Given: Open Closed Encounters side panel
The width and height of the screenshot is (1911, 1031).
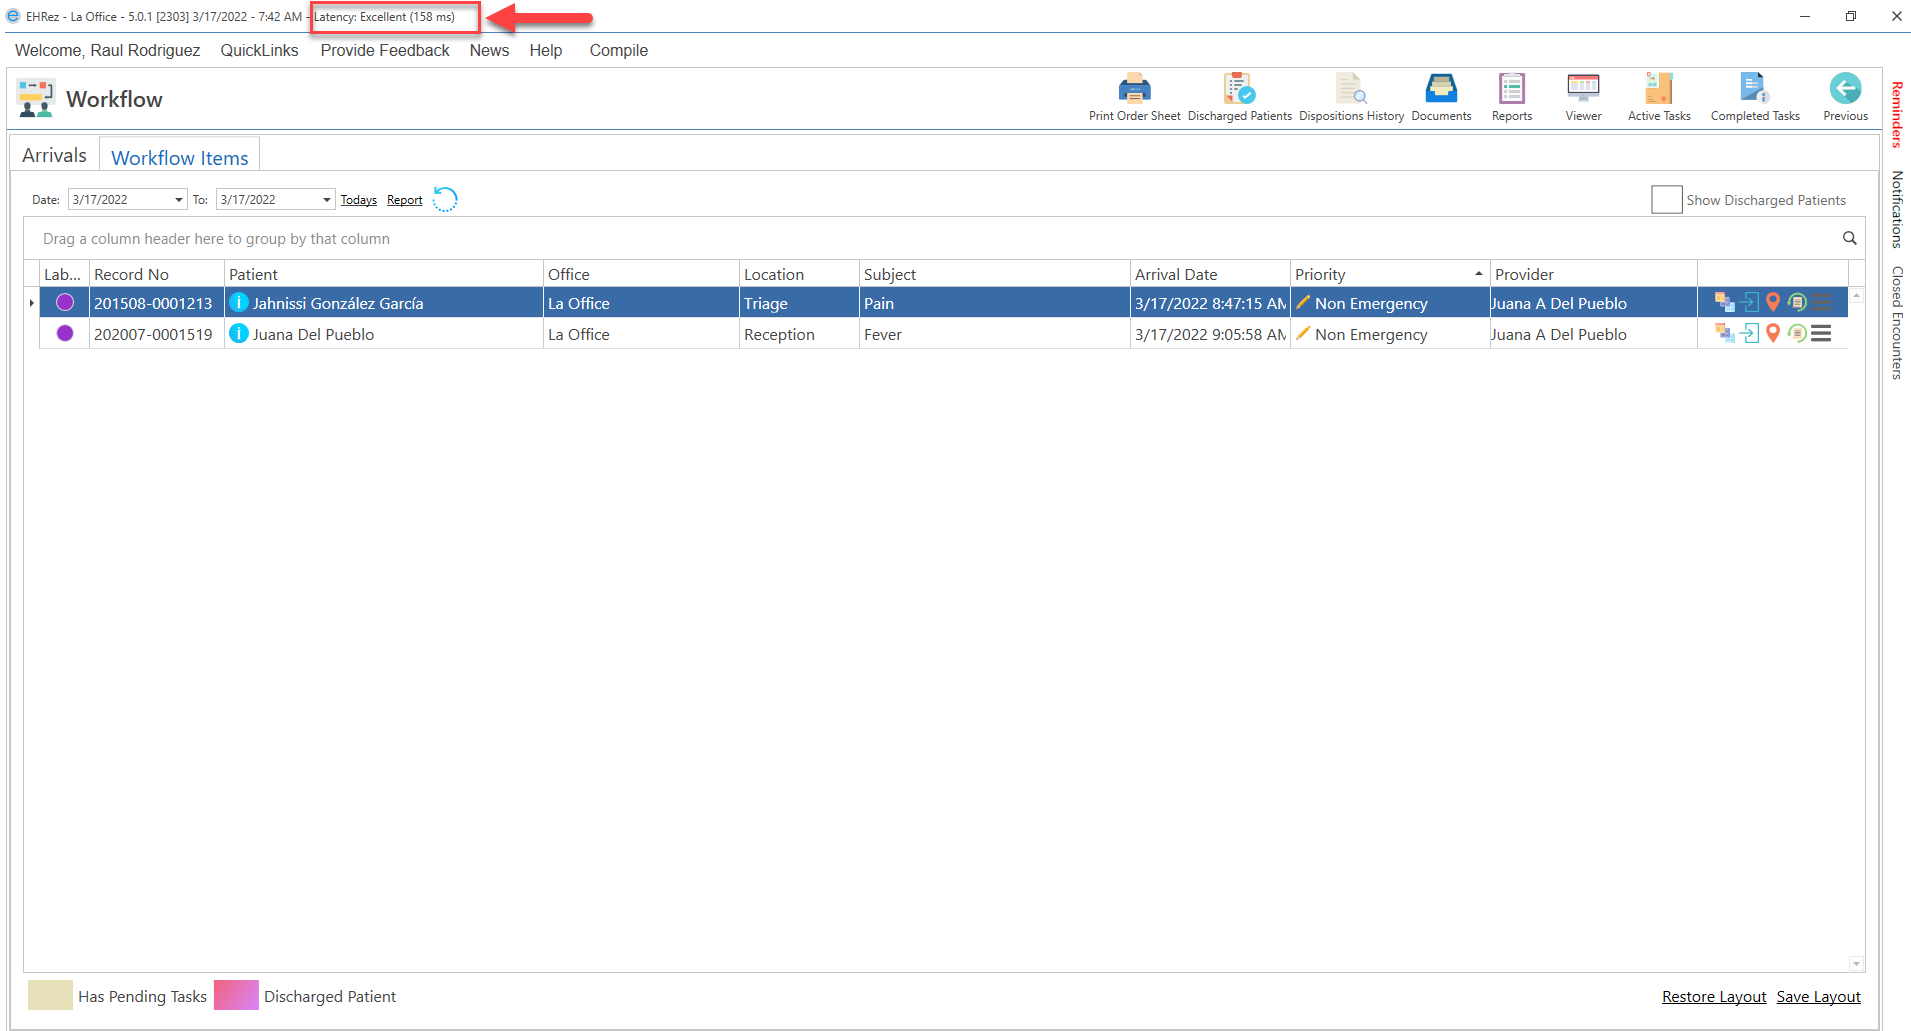Looking at the screenshot, I should [1896, 323].
